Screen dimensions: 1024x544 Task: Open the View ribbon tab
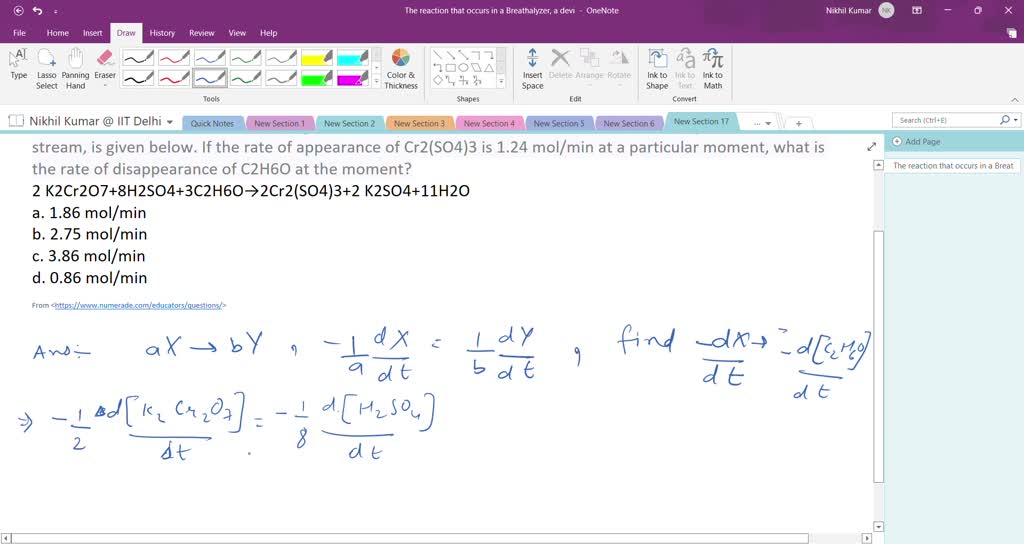point(237,33)
